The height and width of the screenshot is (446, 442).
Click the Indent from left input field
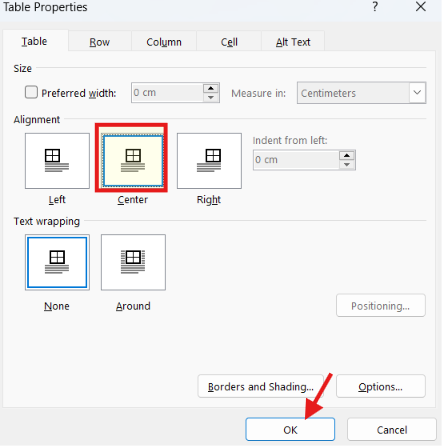click(296, 160)
